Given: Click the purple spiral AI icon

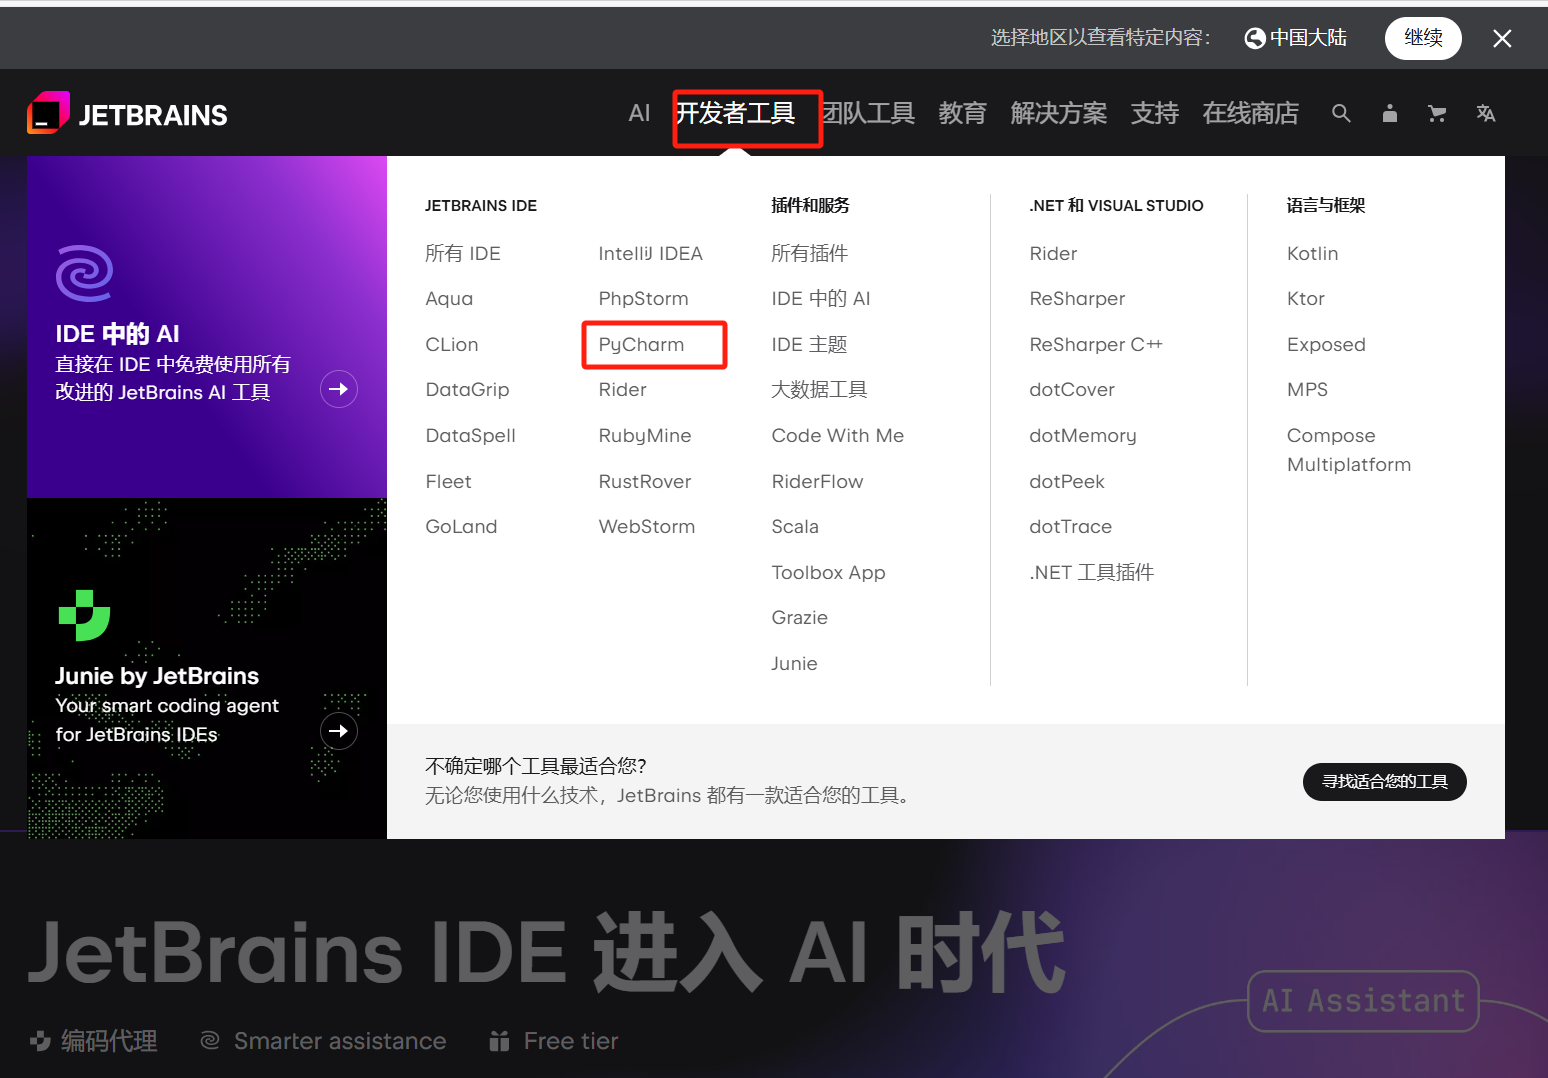Looking at the screenshot, I should tap(84, 273).
